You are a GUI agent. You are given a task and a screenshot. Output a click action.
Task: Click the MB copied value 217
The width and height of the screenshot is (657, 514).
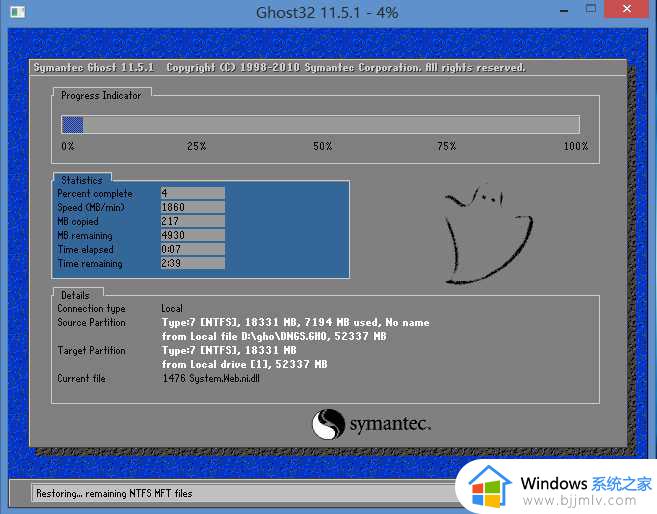click(193, 221)
